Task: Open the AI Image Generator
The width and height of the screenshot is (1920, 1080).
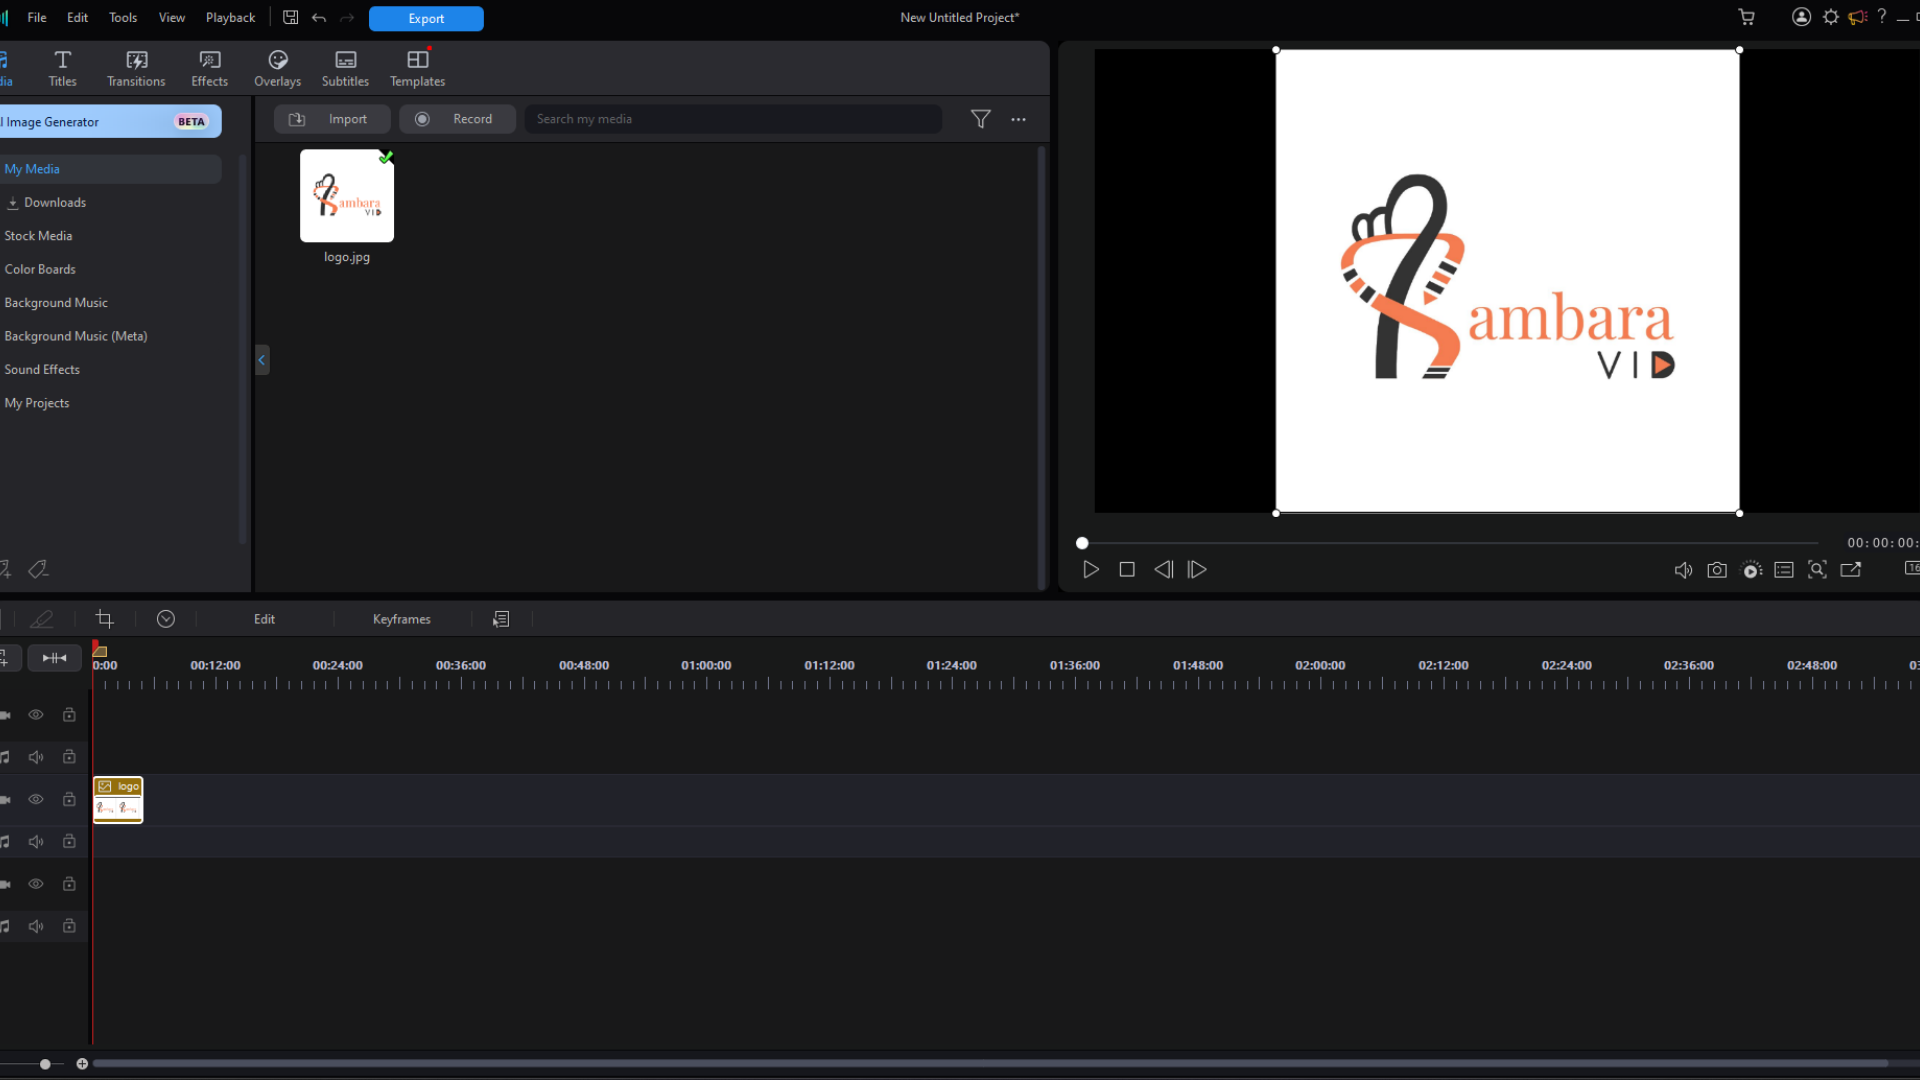Action: 109,122
